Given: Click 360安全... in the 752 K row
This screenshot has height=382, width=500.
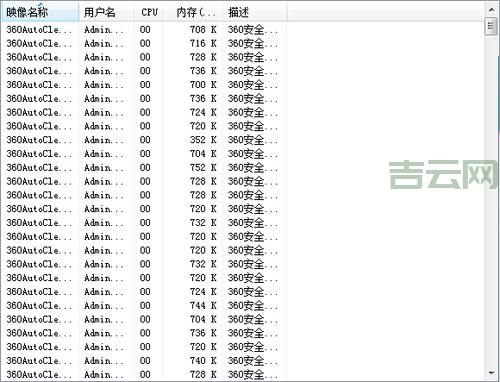Looking at the screenshot, I should [253, 167].
